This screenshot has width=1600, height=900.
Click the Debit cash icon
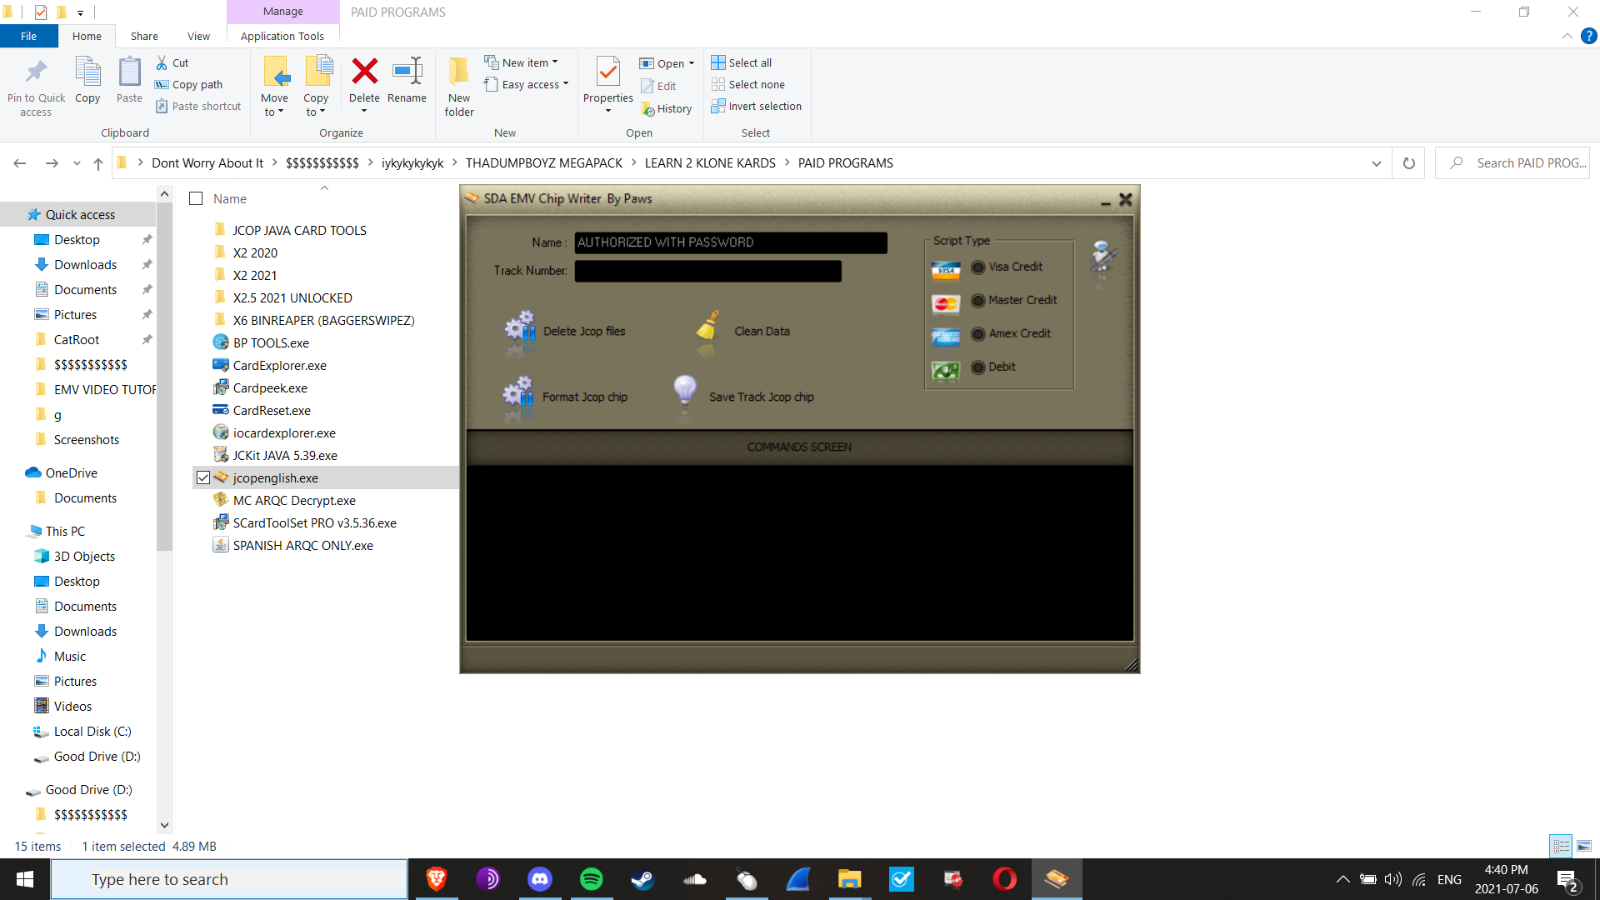[946, 370]
